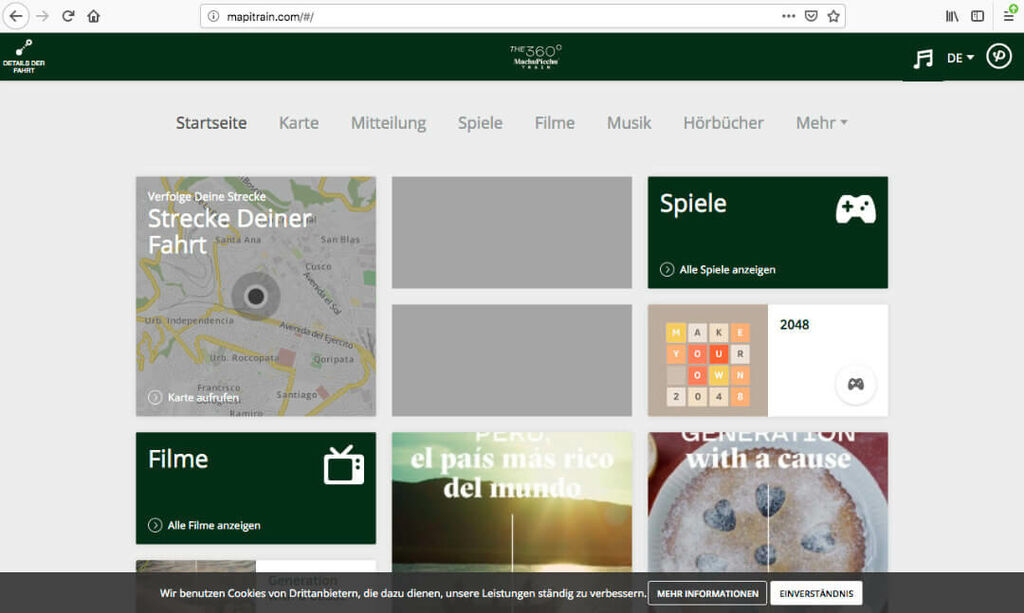Click the Mehr Informationen button
1024x613 pixels.
[707, 593]
